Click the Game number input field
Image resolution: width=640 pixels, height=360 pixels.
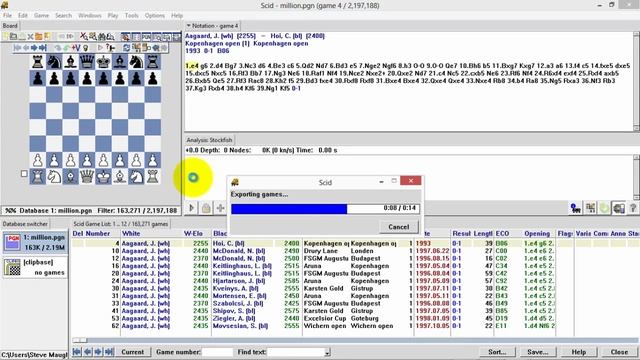click(x=217, y=352)
